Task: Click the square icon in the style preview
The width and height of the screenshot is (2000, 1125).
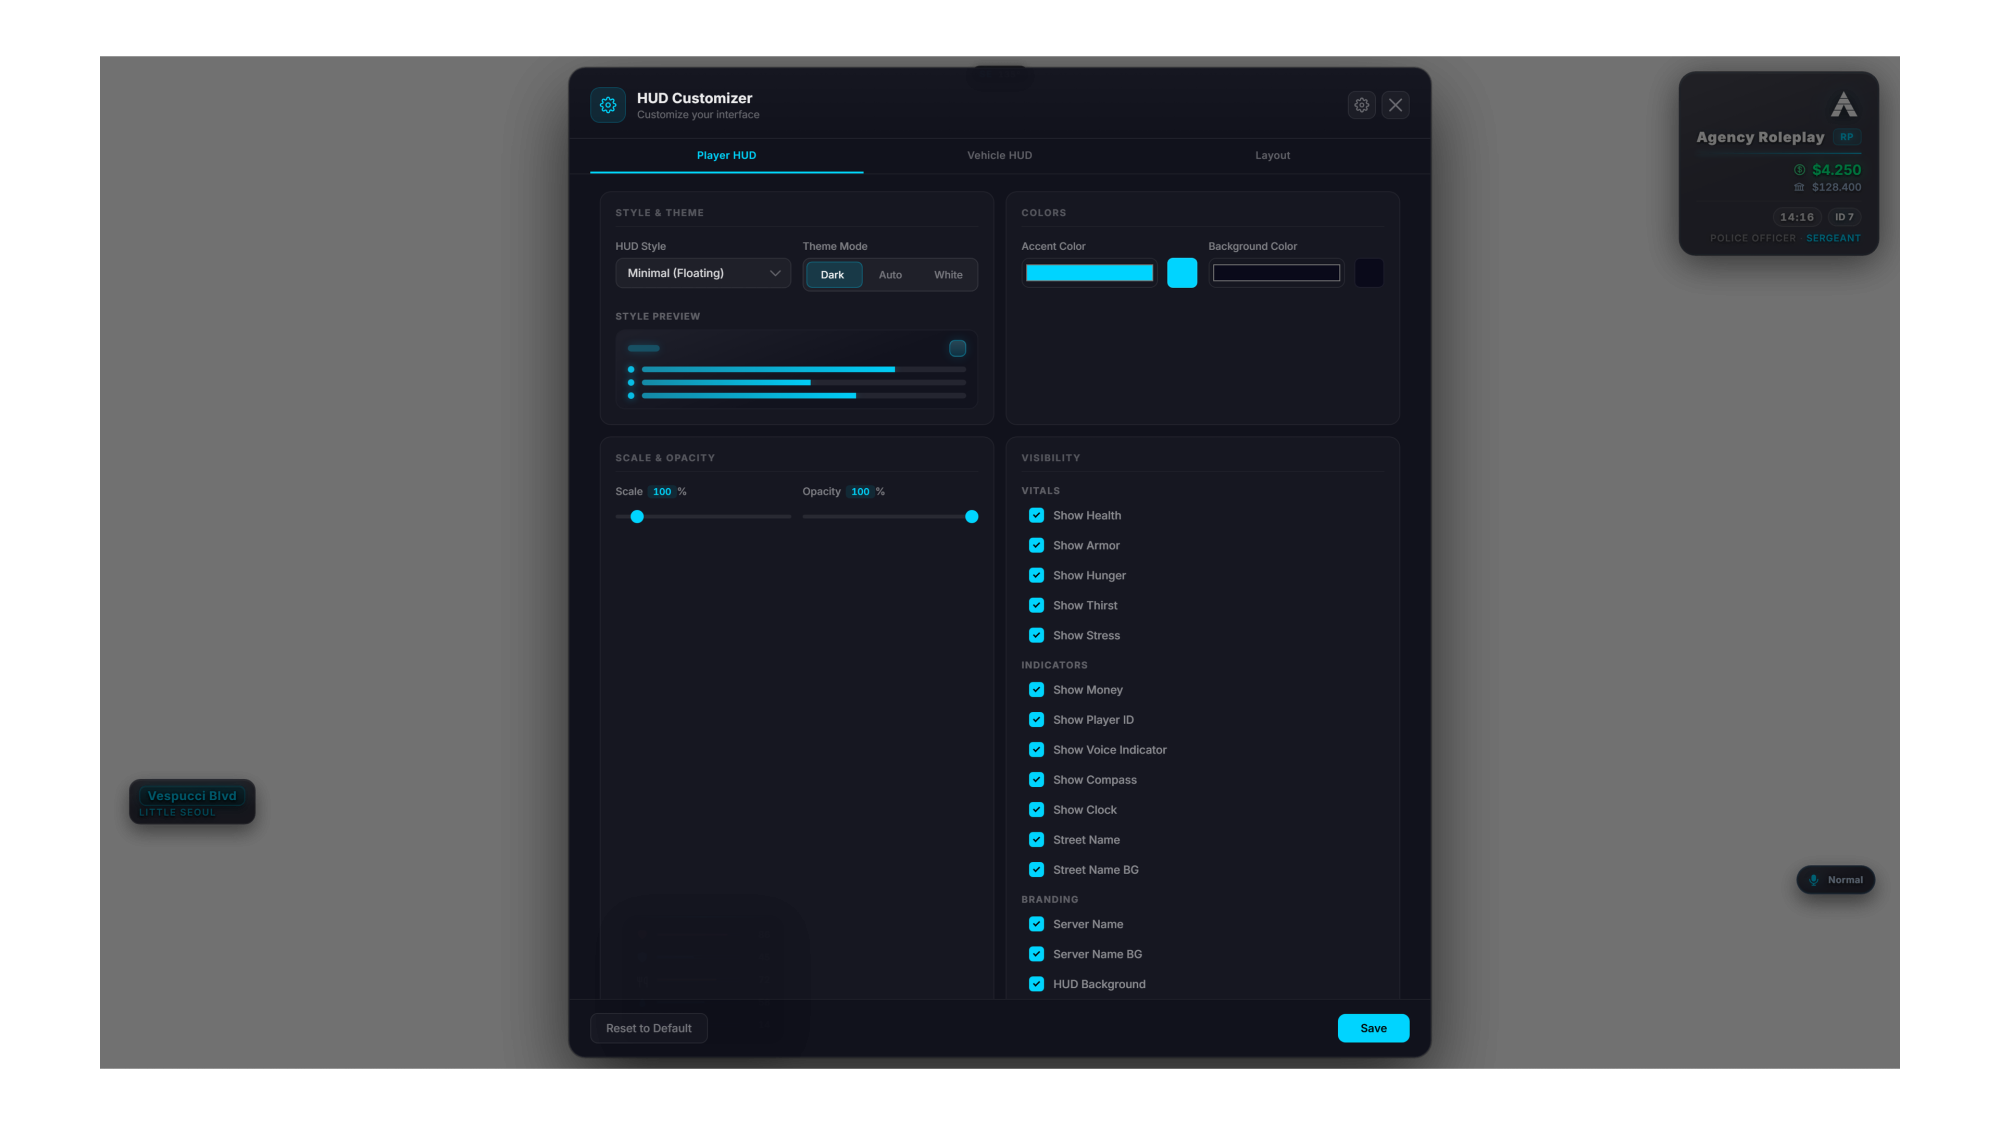Action: [x=957, y=348]
